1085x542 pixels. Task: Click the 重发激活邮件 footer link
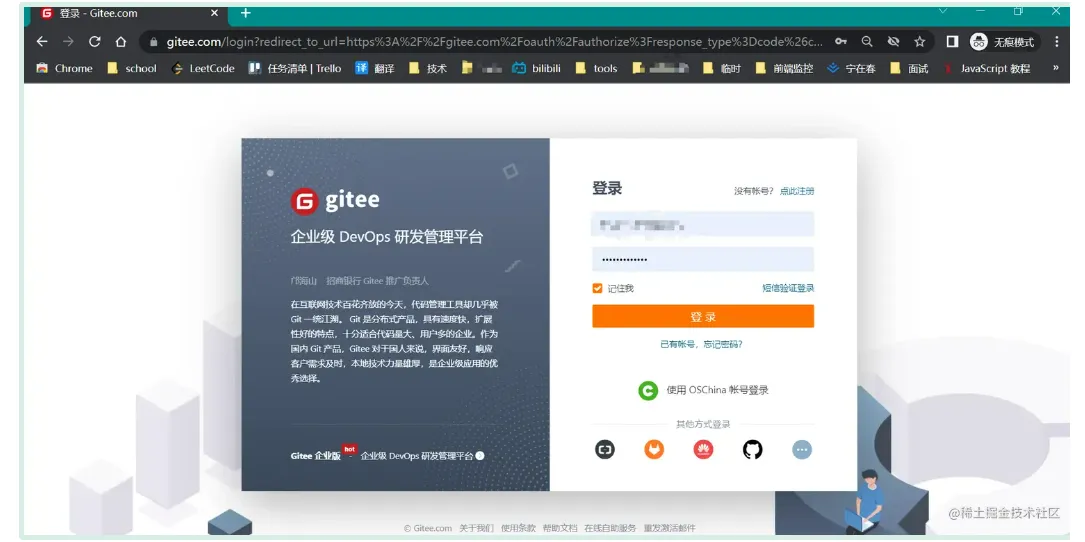(669, 528)
